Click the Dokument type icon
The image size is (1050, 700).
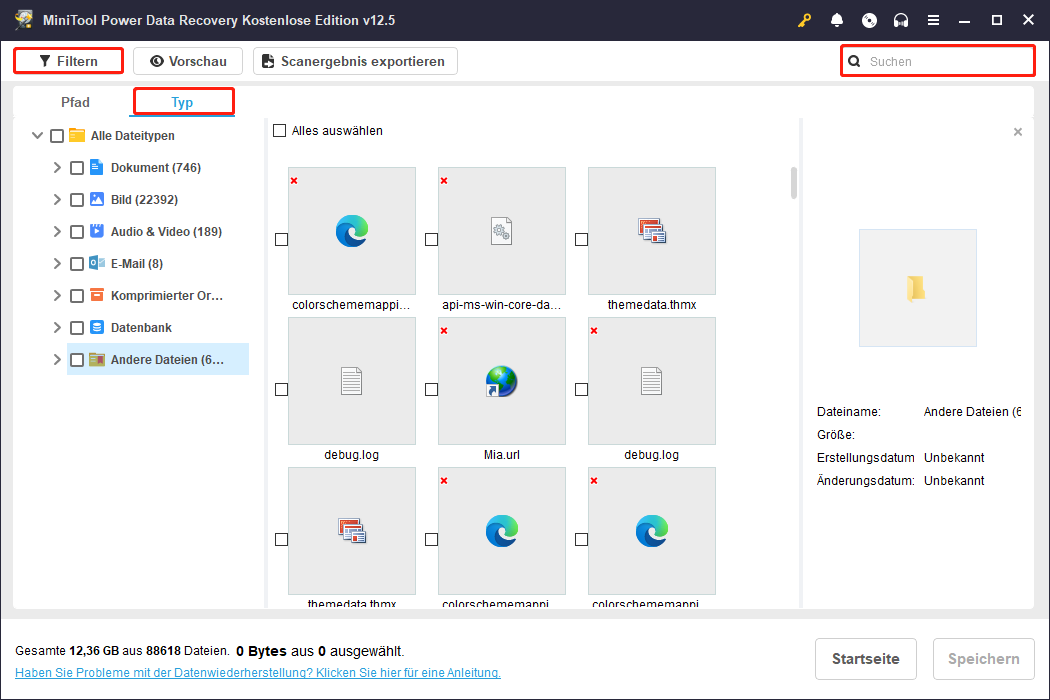[x=96, y=167]
